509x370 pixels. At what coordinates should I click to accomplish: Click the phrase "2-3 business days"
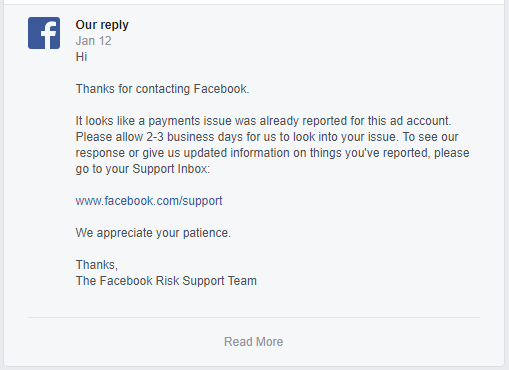click(x=195, y=137)
